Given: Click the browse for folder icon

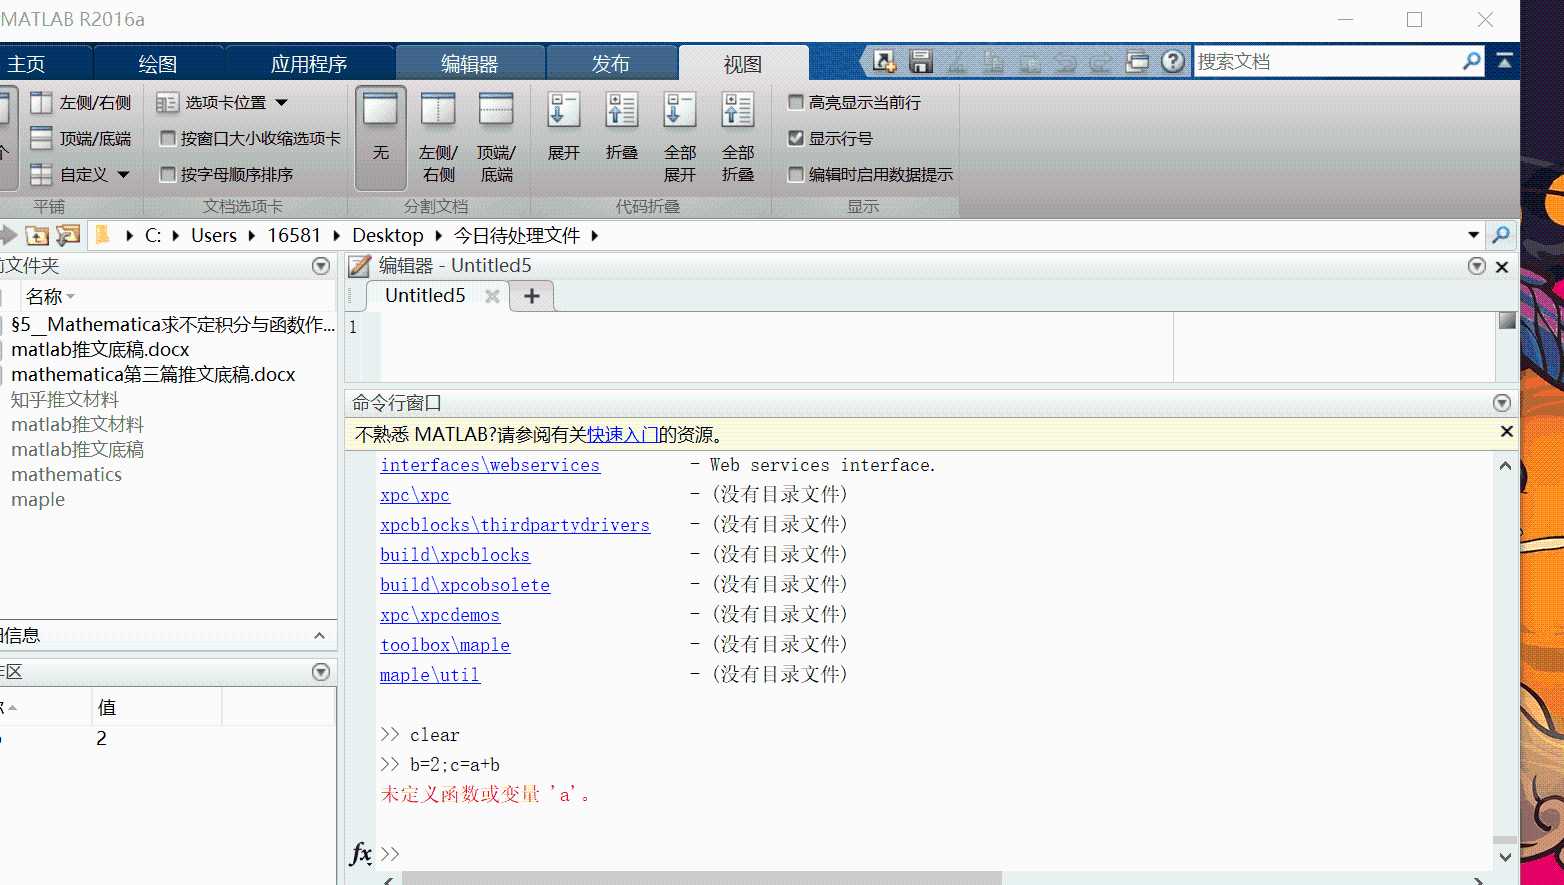Looking at the screenshot, I should 69,235.
